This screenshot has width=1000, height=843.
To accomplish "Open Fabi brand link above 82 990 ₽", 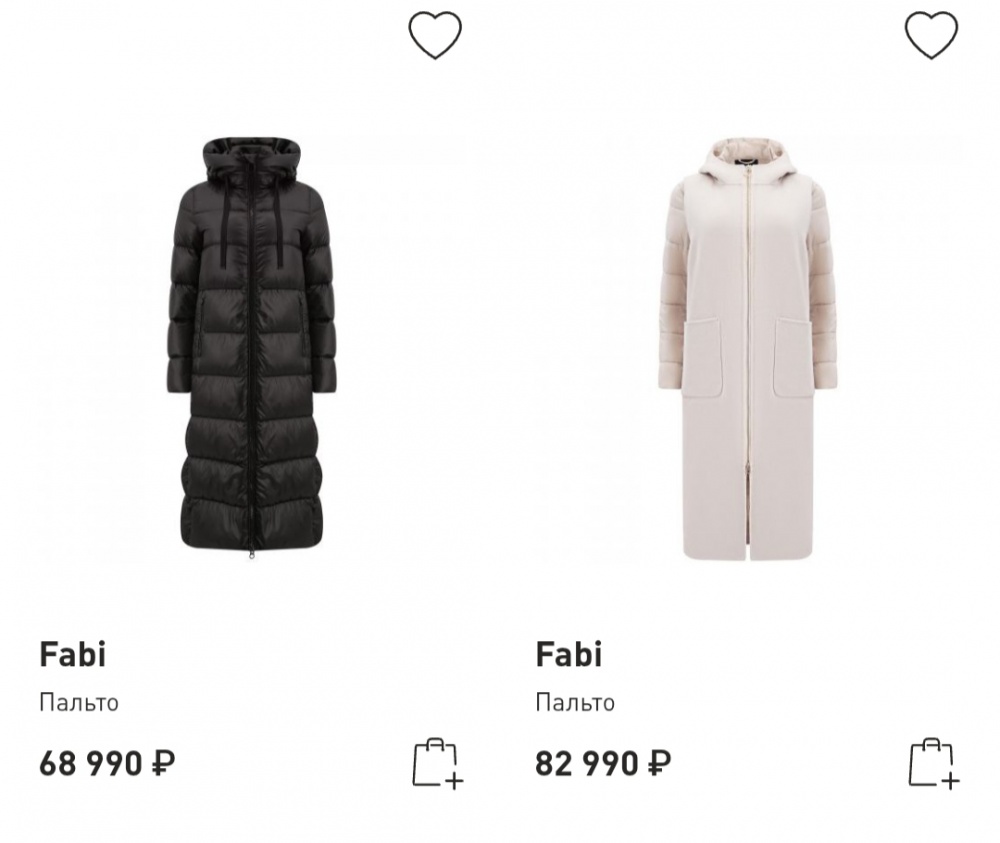I will (568, 654).
